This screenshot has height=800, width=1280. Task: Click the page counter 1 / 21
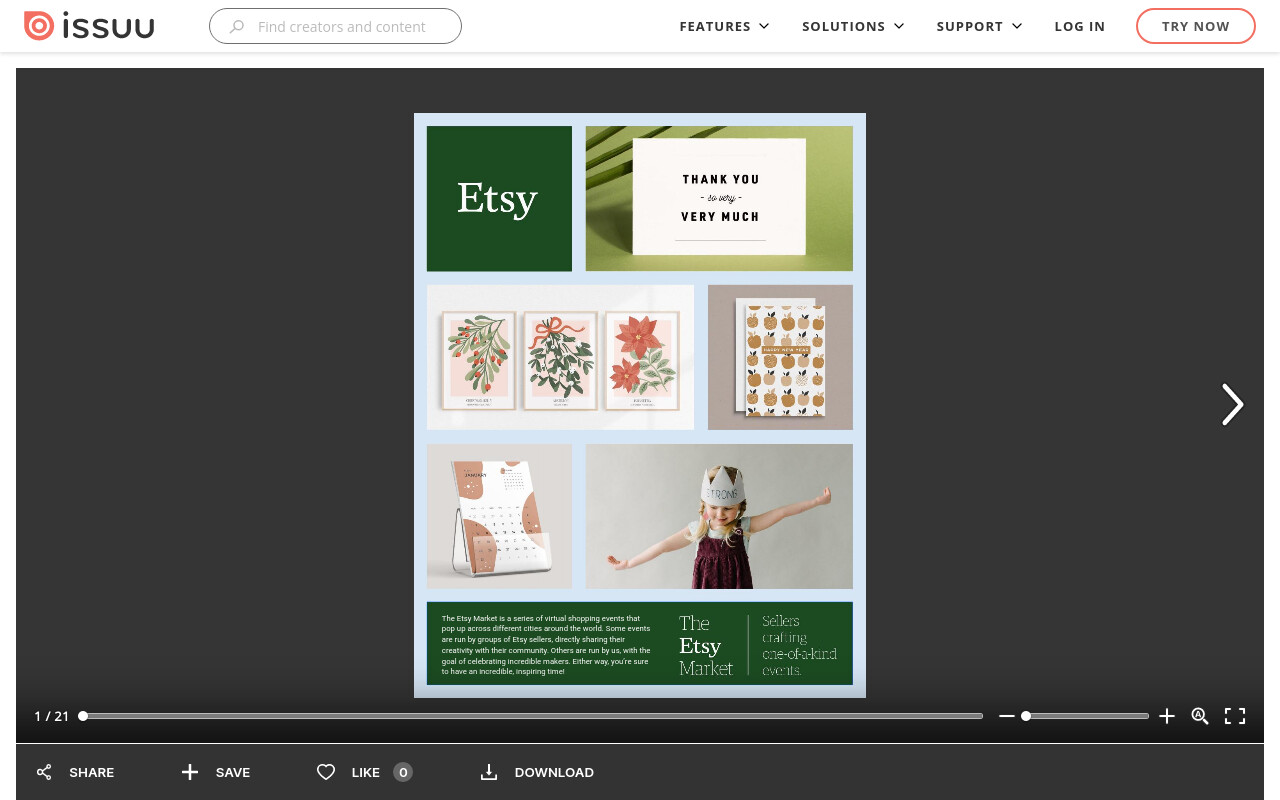coord(52,716)
